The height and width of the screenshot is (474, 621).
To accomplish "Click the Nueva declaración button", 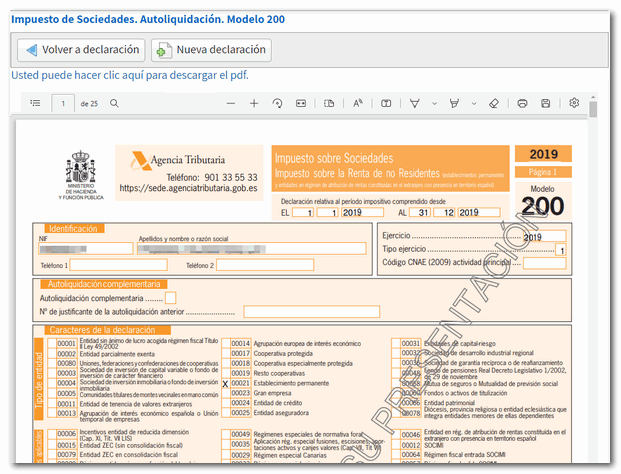I will 211,50.
